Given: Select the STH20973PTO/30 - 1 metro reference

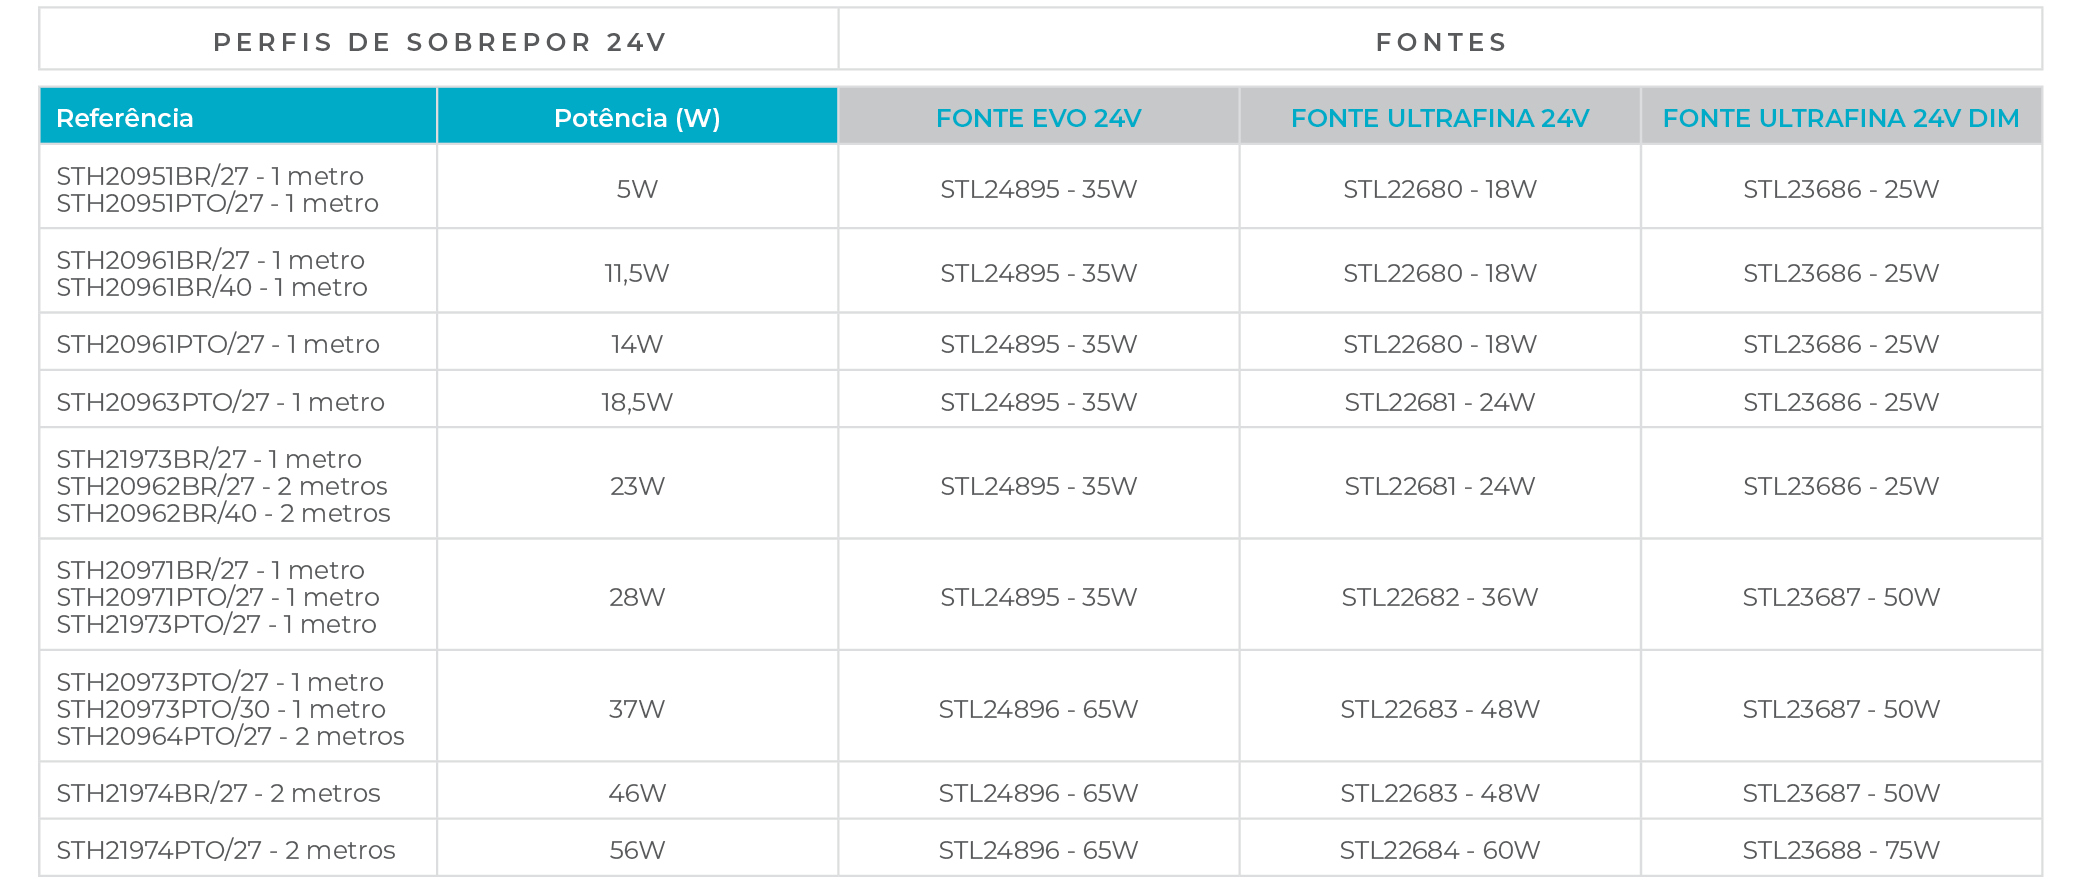Looking at the screenshot, I should point(221,709).
